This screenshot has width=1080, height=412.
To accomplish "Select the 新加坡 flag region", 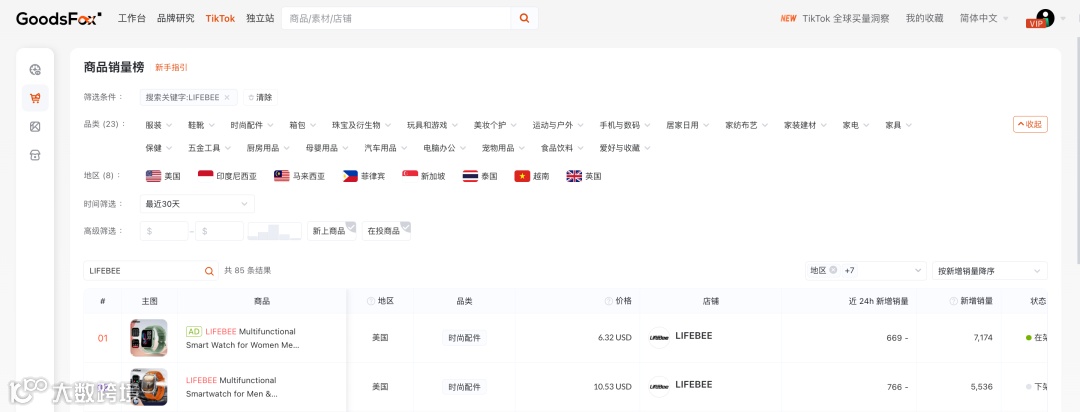I will [424, 176].
